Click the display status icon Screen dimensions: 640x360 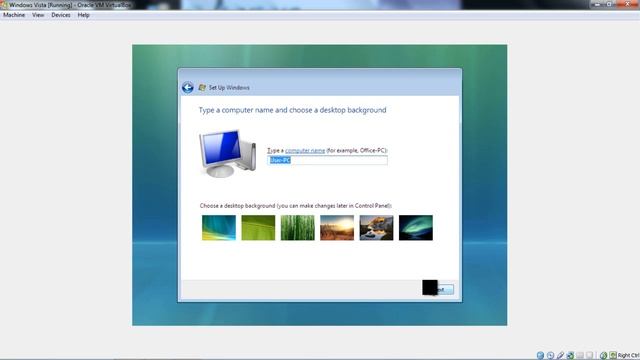[589, 356]
